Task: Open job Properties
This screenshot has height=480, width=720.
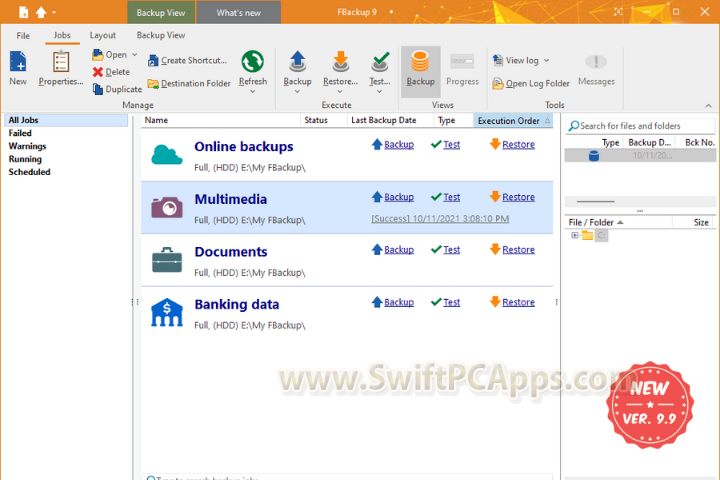Action: (61, 69)
